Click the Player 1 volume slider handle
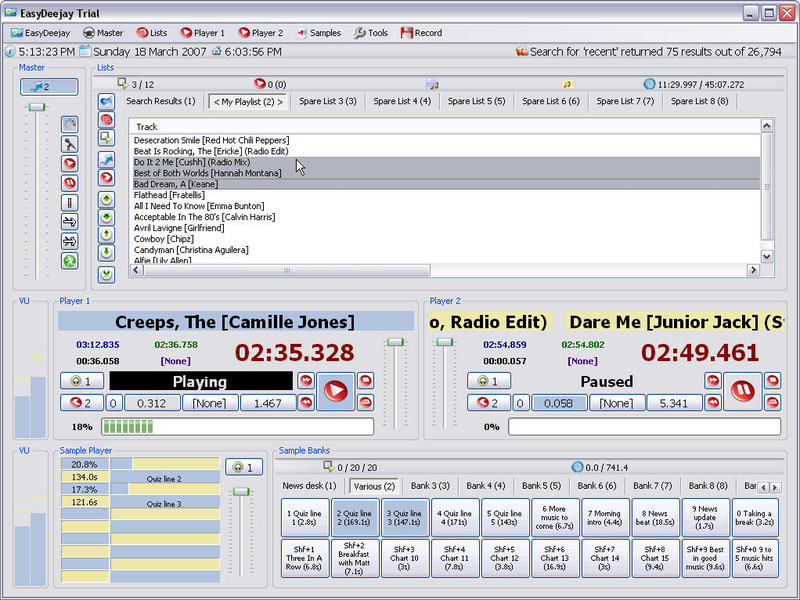Screen dimensions: 800x600 [395, 342]
